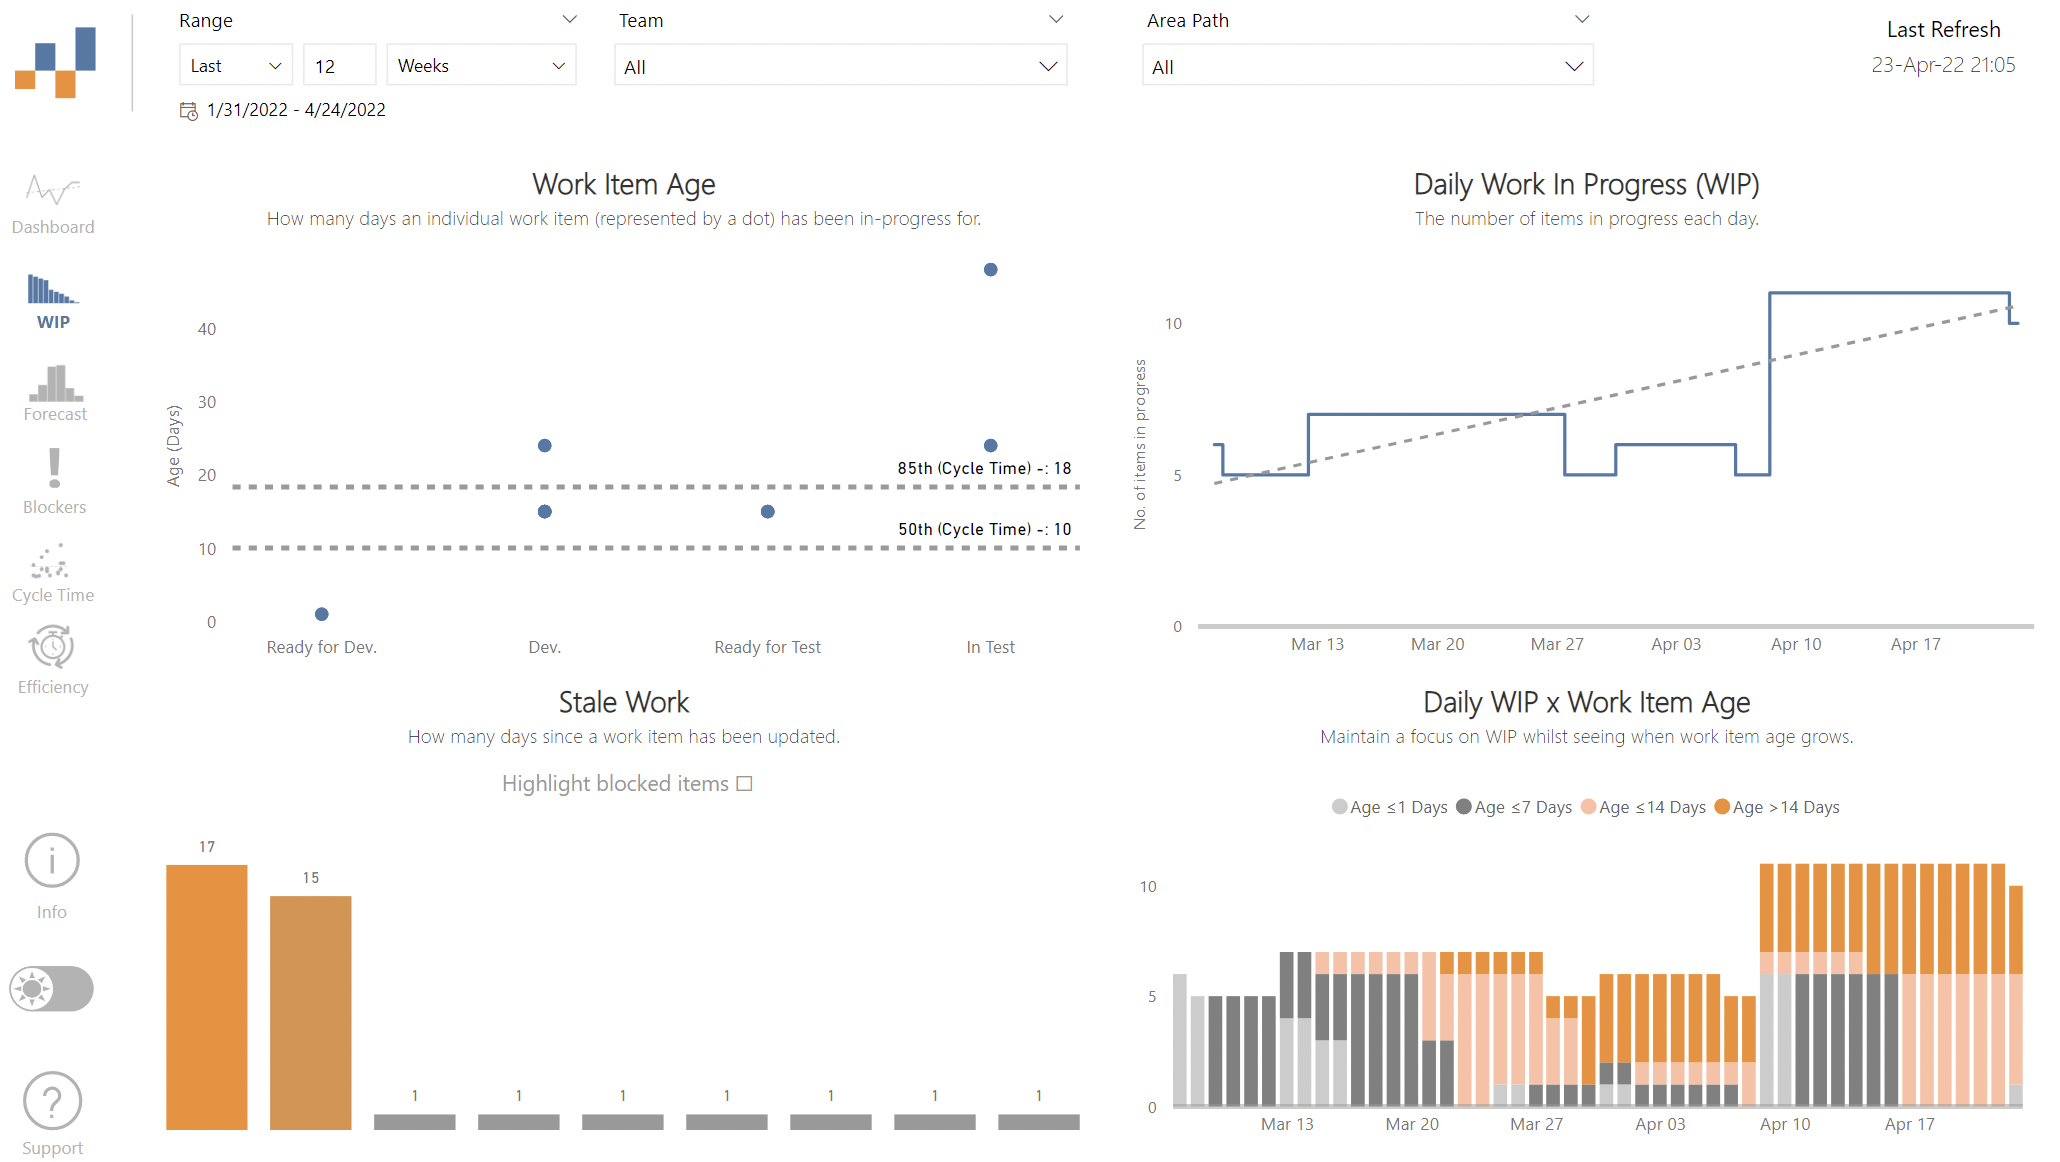Toggle Age >14 Days legend series
This screenshot has width=2060, height=1162.
coord(1722,807)
